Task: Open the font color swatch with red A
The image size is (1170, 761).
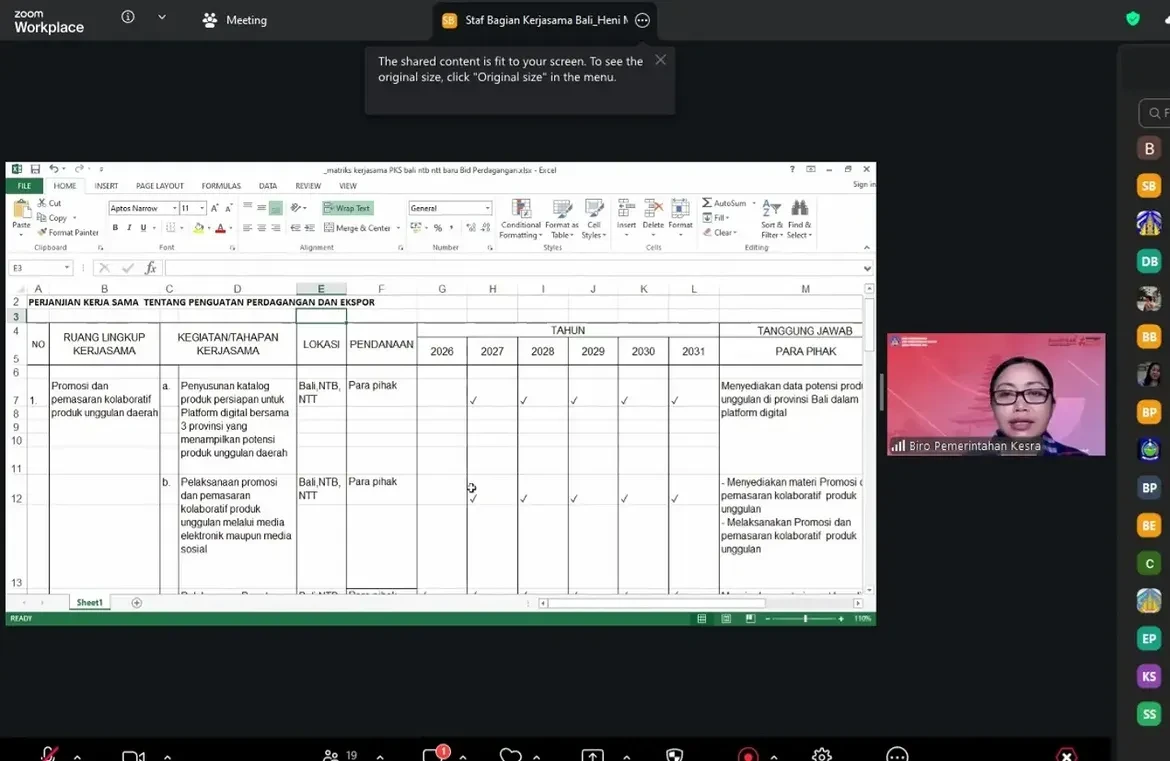Action: coord(220,228)
